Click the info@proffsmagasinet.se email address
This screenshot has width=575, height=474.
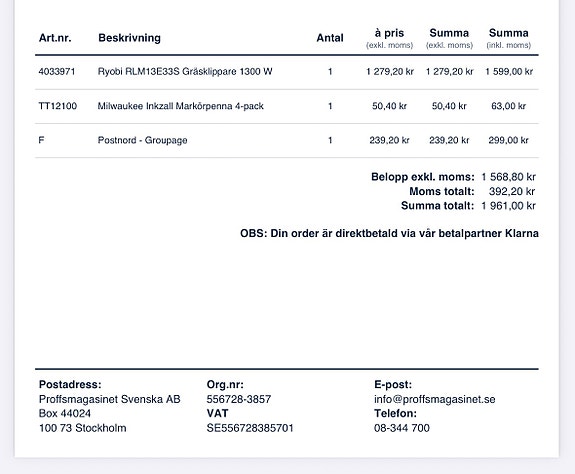(x=435, y=399)
